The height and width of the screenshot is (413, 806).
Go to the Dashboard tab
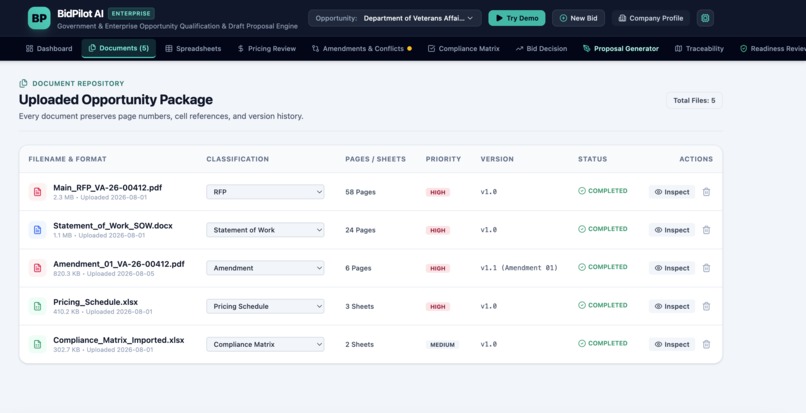[49, 48]
